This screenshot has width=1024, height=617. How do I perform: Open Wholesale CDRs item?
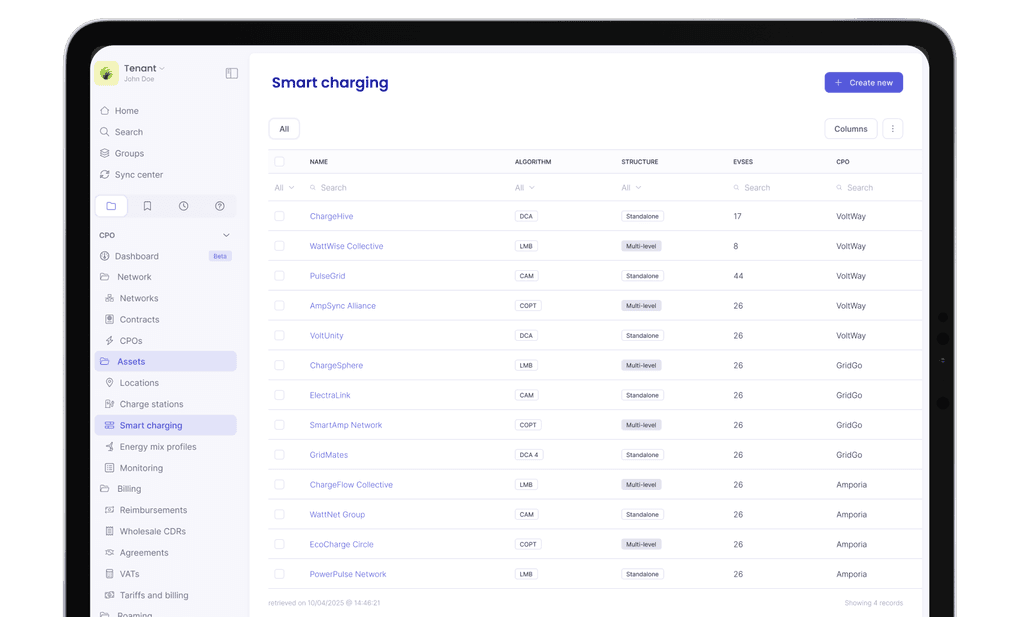pyautogui.click(x=152, y=531)
